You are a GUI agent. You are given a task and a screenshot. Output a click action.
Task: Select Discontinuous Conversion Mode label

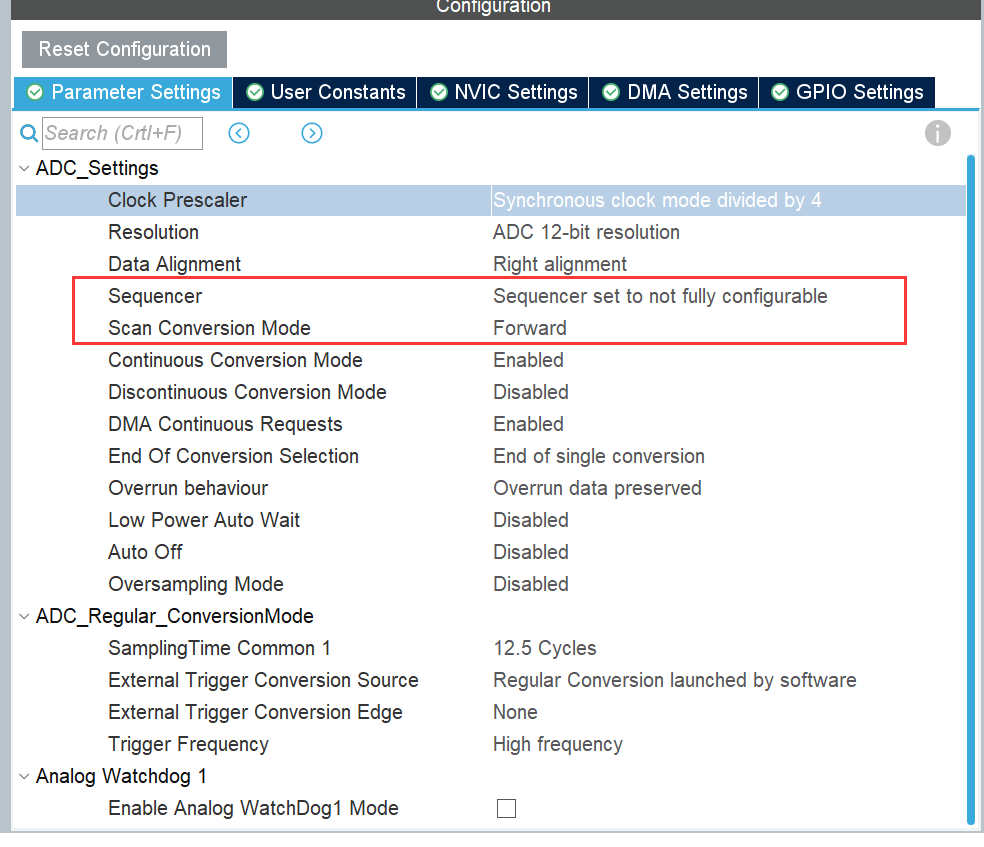point(247,392)
